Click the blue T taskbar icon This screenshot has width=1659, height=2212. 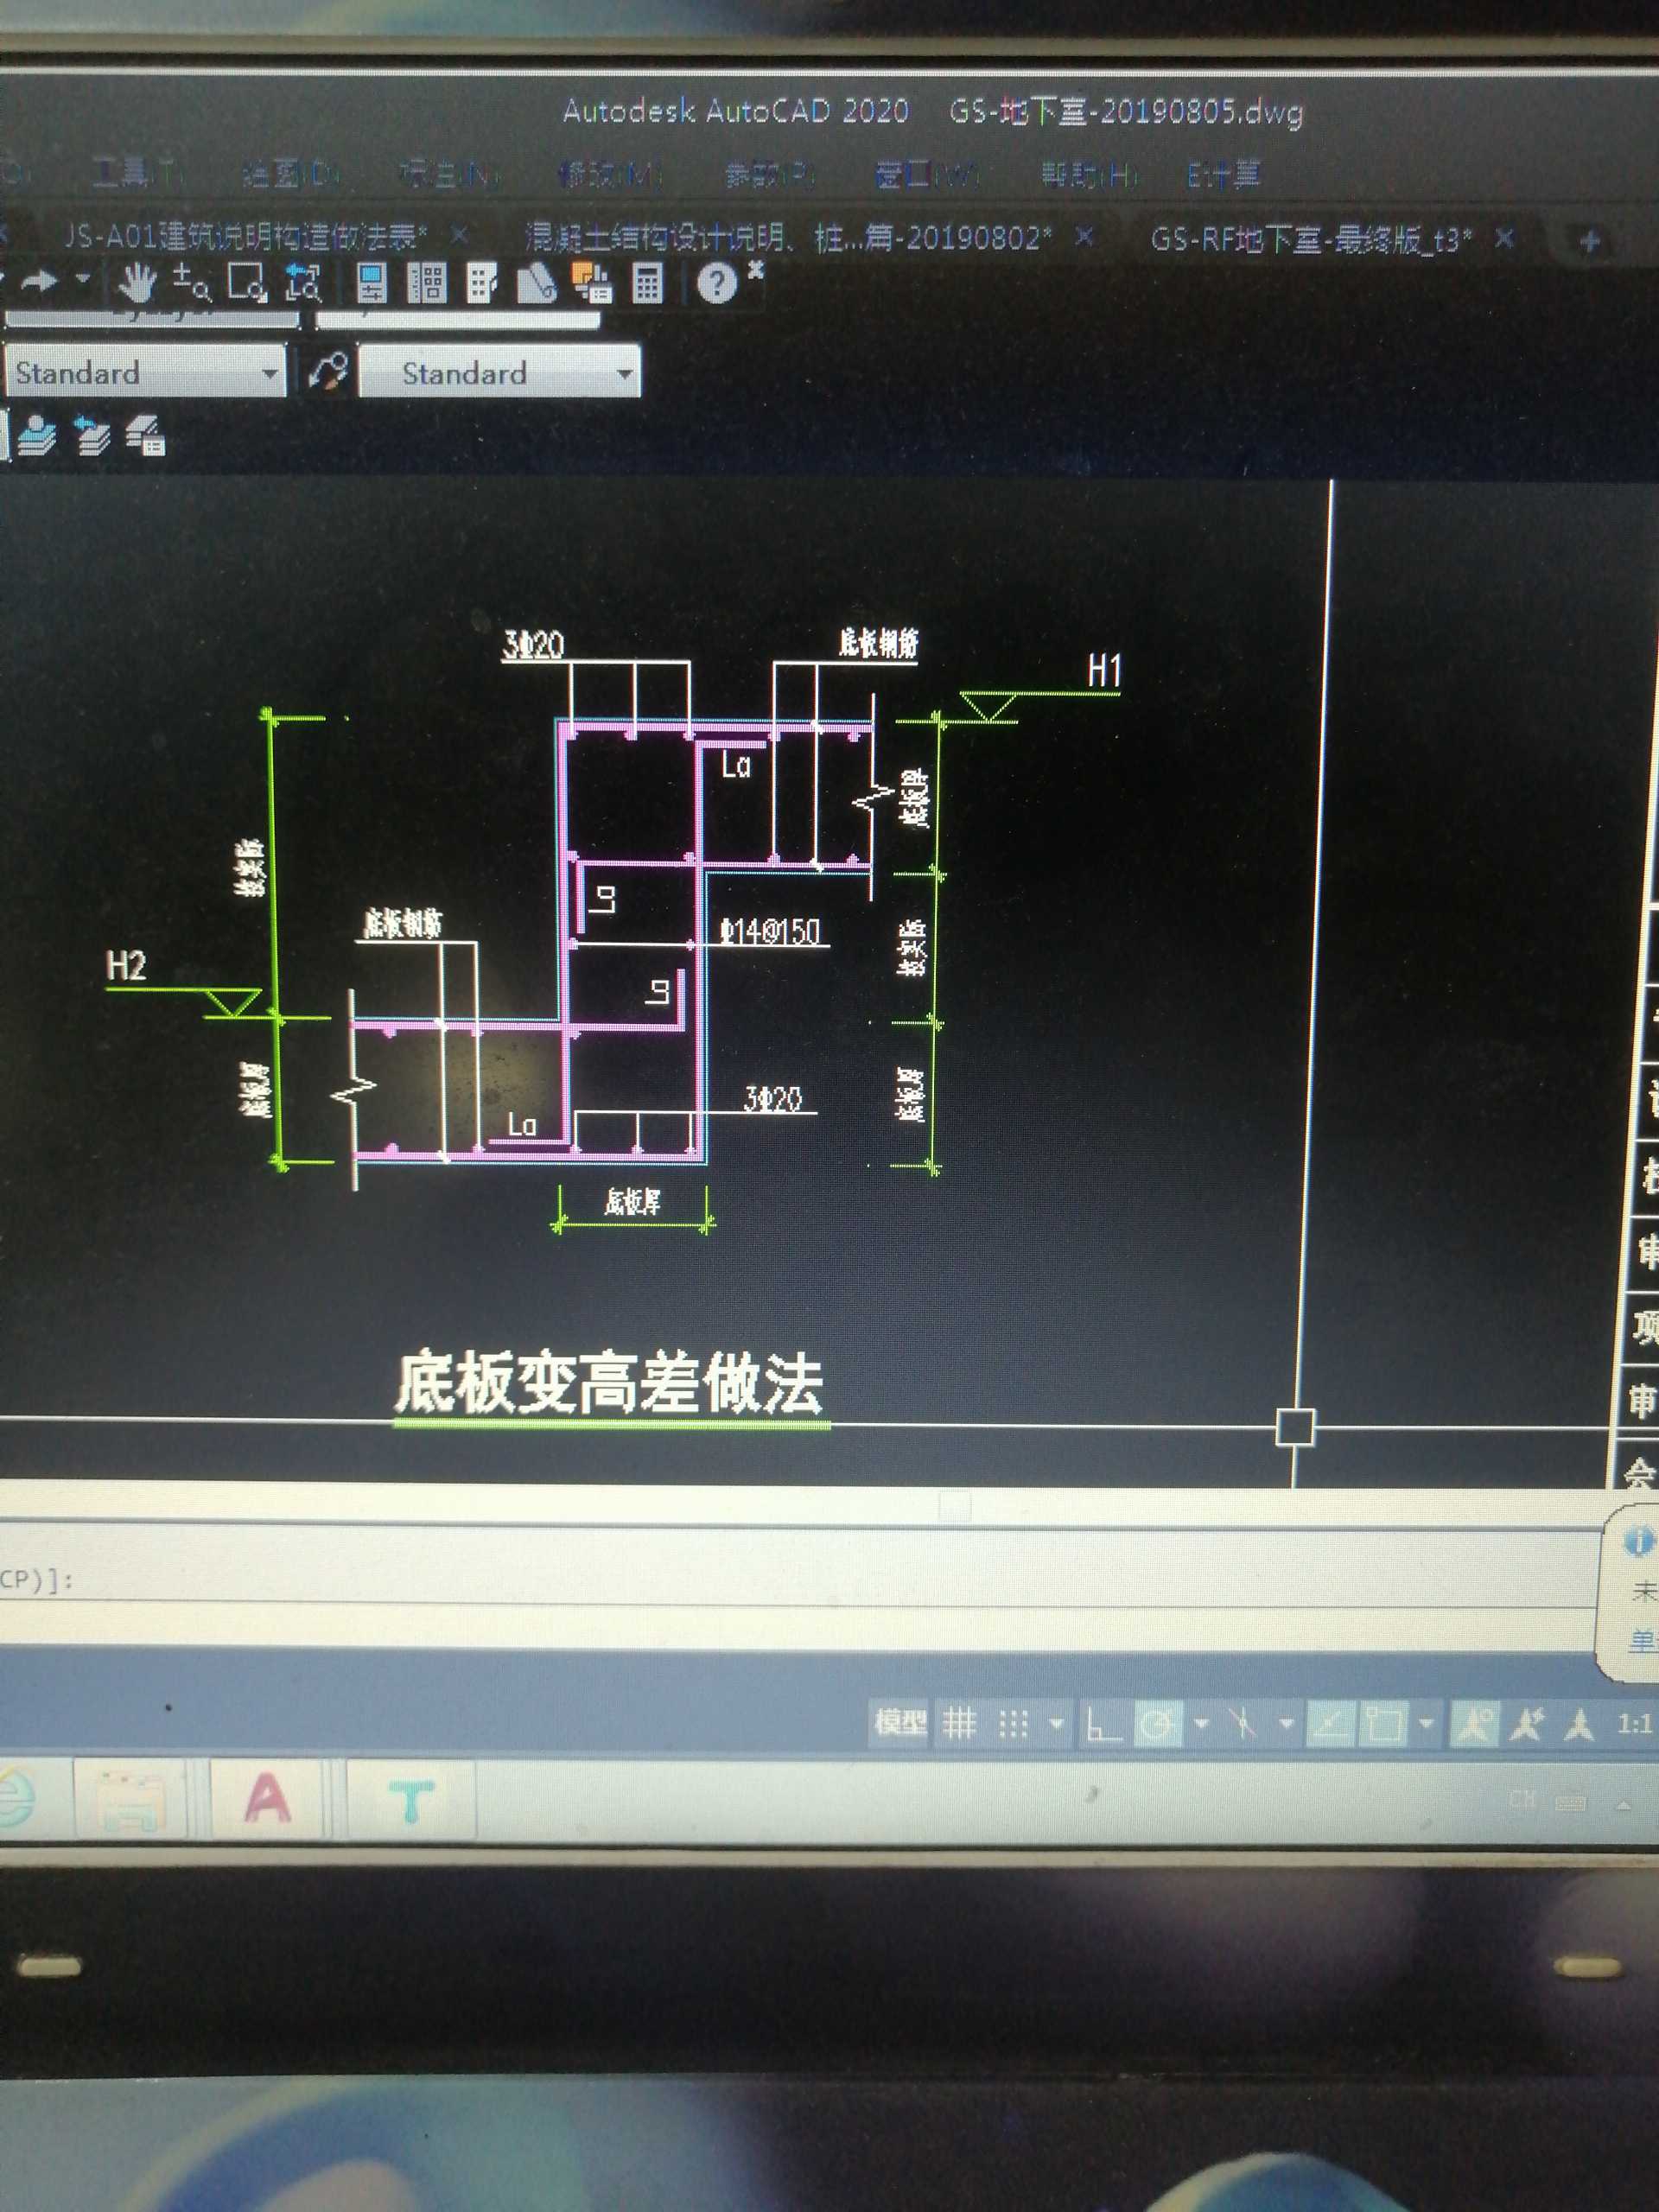[411, 1800]
